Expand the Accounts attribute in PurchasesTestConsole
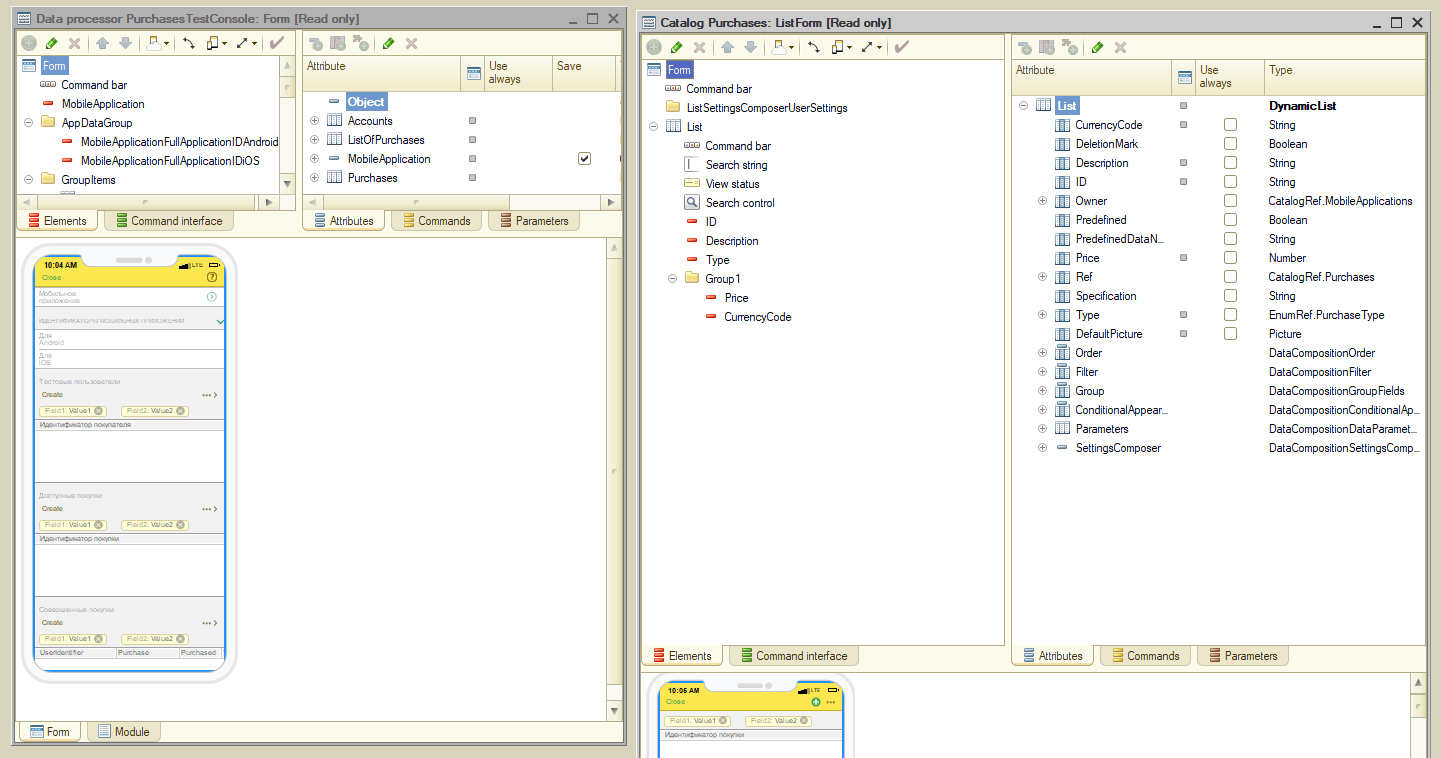This screenshot has width=1441, height=758. tap(314, 121)
